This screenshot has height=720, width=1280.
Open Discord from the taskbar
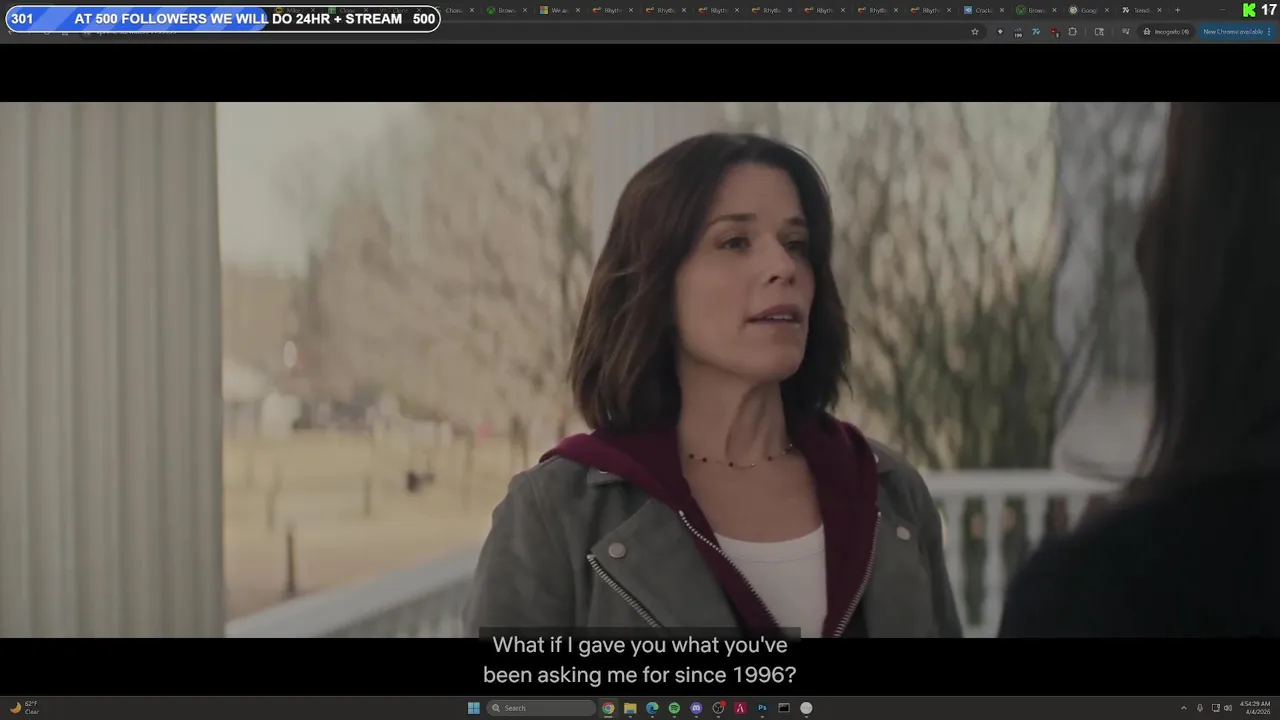point(696,708)
